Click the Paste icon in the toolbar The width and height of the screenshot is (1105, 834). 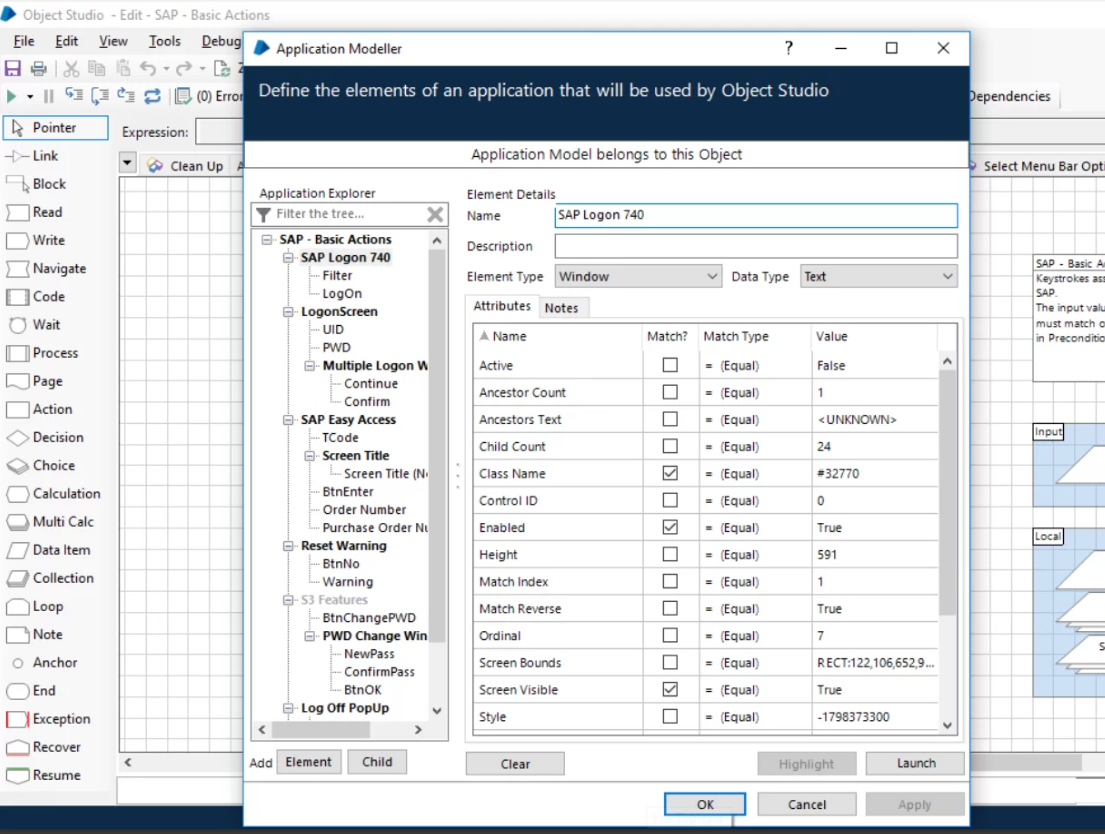pyautogui.click(x=123, y=68)
